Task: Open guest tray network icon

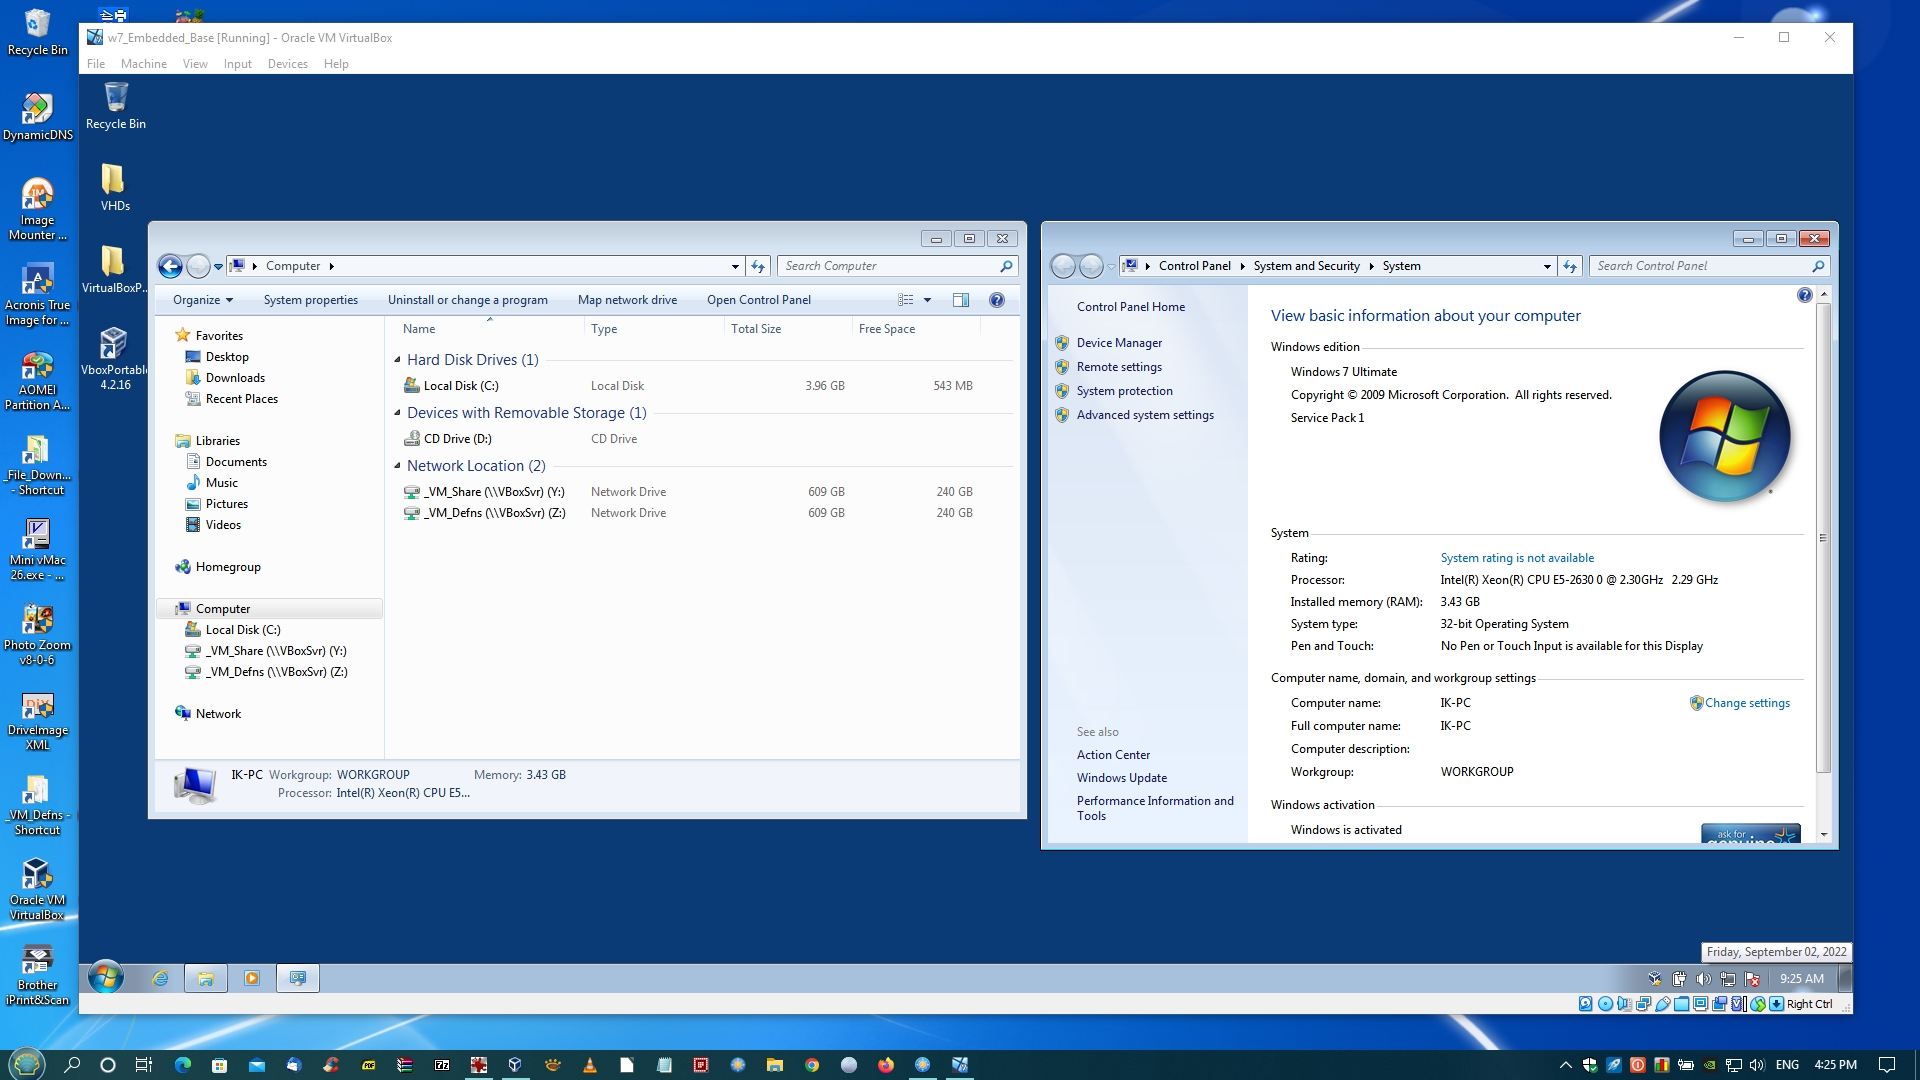Action: tap(1728, 979)
